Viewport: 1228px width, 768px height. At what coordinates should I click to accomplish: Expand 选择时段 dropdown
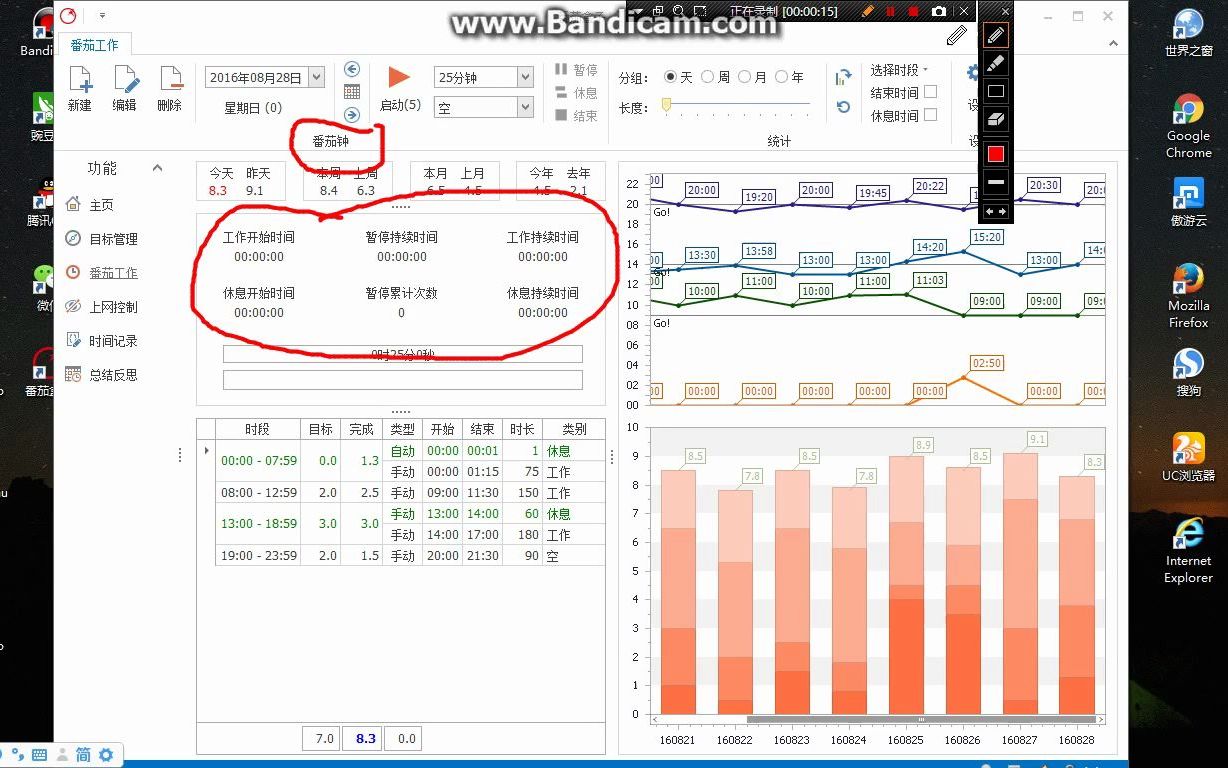[x=899, y=70]
